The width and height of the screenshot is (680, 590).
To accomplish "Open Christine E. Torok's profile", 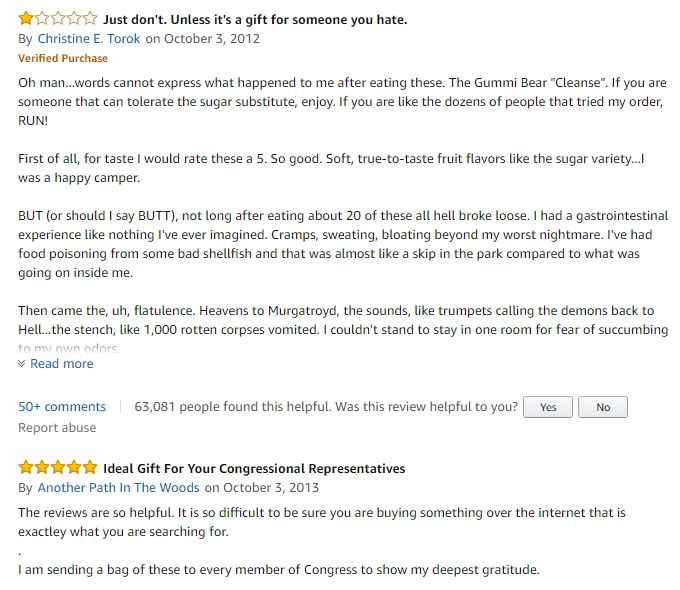I will (90, 39).
